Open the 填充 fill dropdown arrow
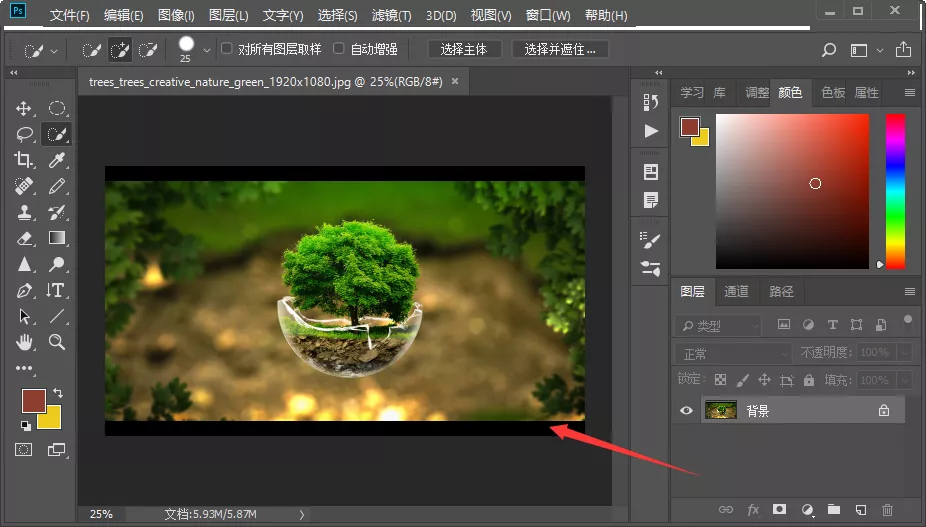 click(x=905, y=380)
